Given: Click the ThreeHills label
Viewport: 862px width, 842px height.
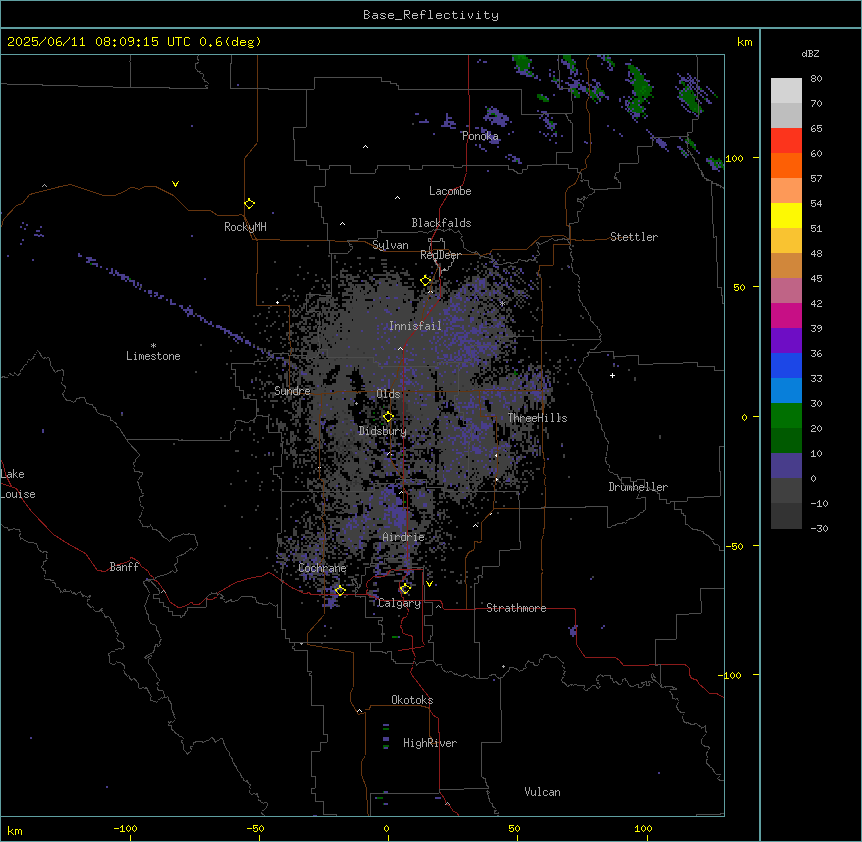Looking at the screenshot, I should click(x=537, y=418).
